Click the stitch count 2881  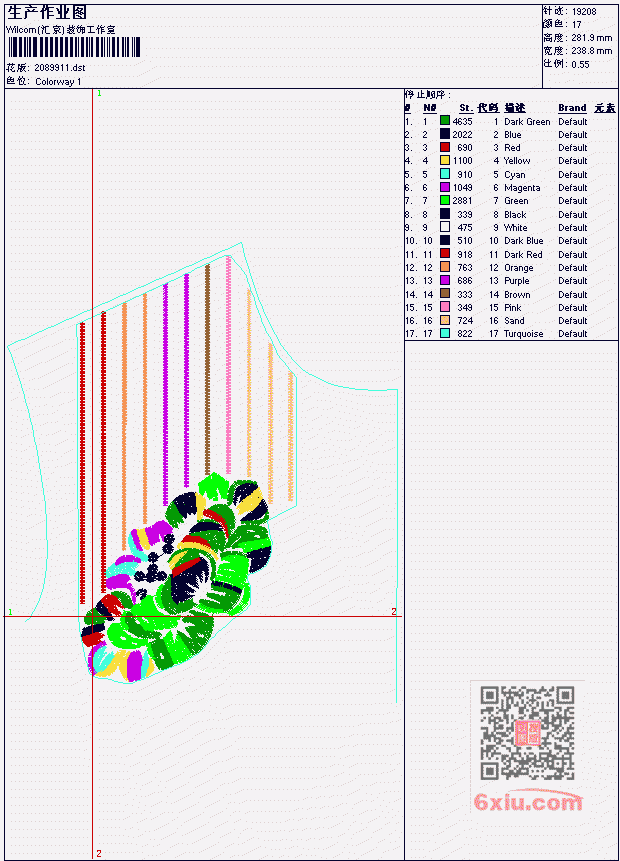(462, 201)
